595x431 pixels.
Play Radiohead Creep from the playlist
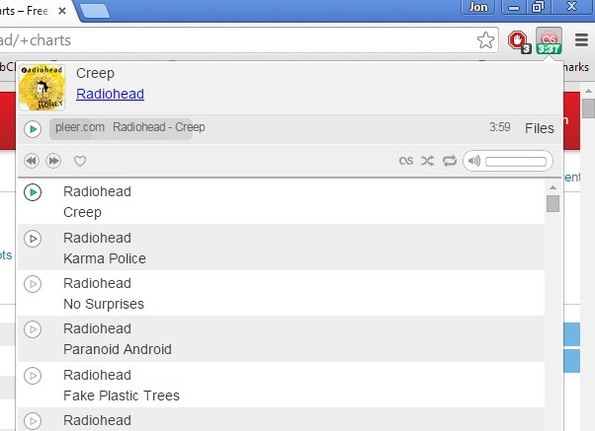(33, 192)
